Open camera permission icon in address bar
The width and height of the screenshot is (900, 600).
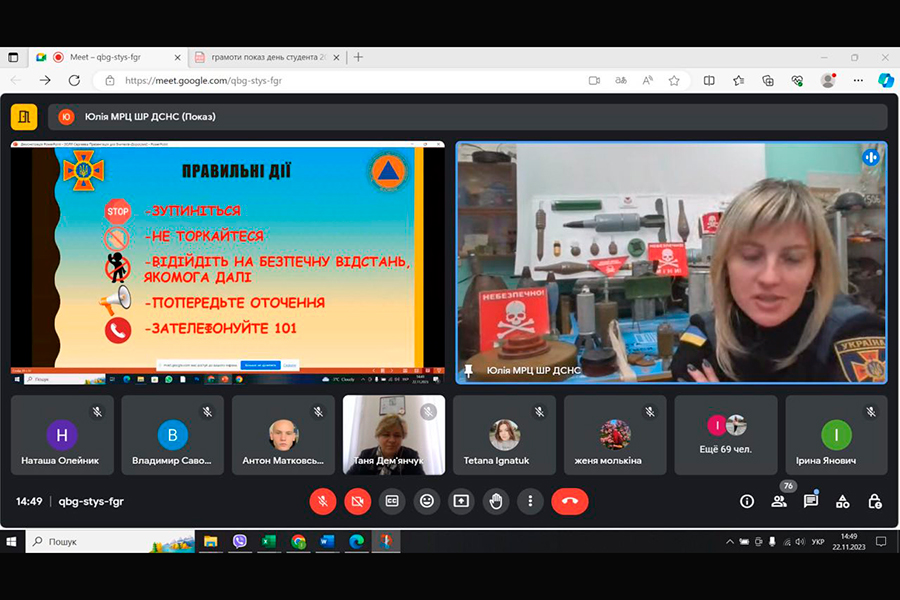pos(595,81)
